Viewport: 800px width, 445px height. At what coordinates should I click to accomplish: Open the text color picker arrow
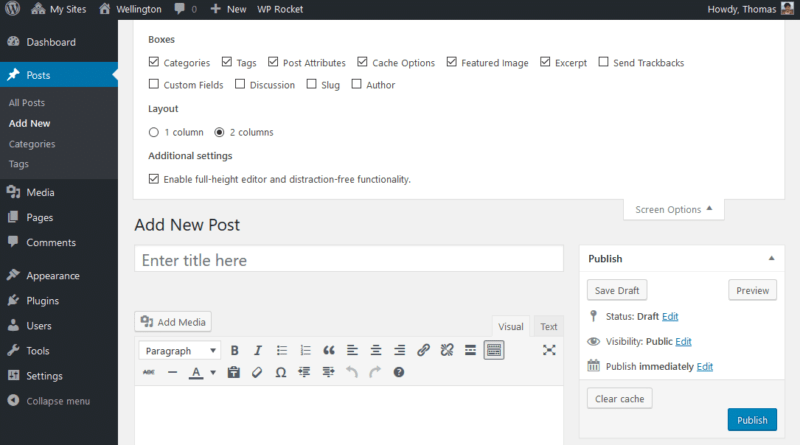(x=213, y=373)
